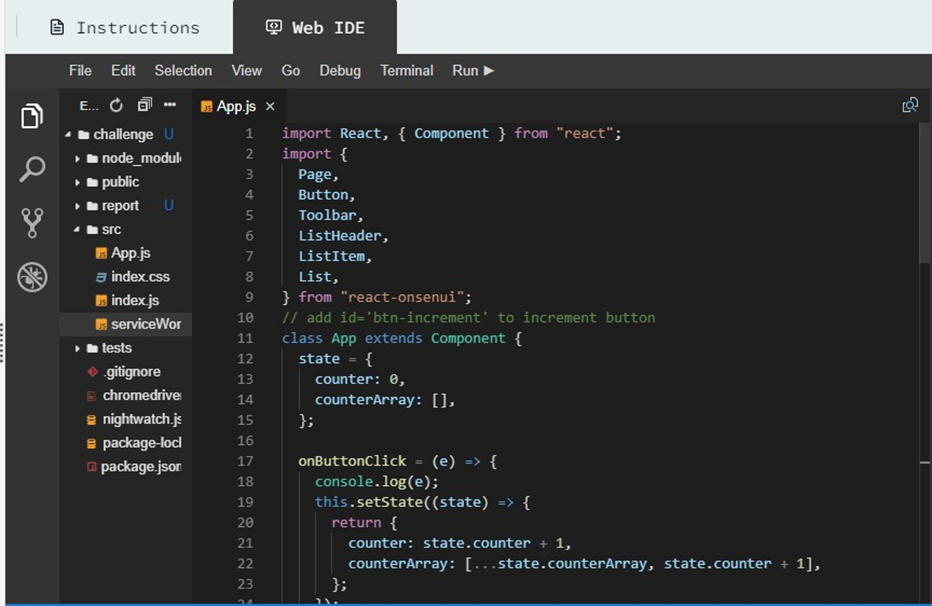932x606 pixels.
Task: Expand the report folder
Action: (x=77, y=206)
